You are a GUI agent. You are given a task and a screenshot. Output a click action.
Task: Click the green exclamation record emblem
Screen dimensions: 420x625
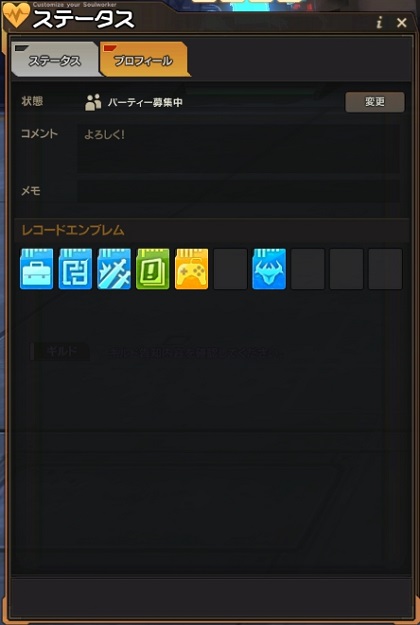coord(153,269)
